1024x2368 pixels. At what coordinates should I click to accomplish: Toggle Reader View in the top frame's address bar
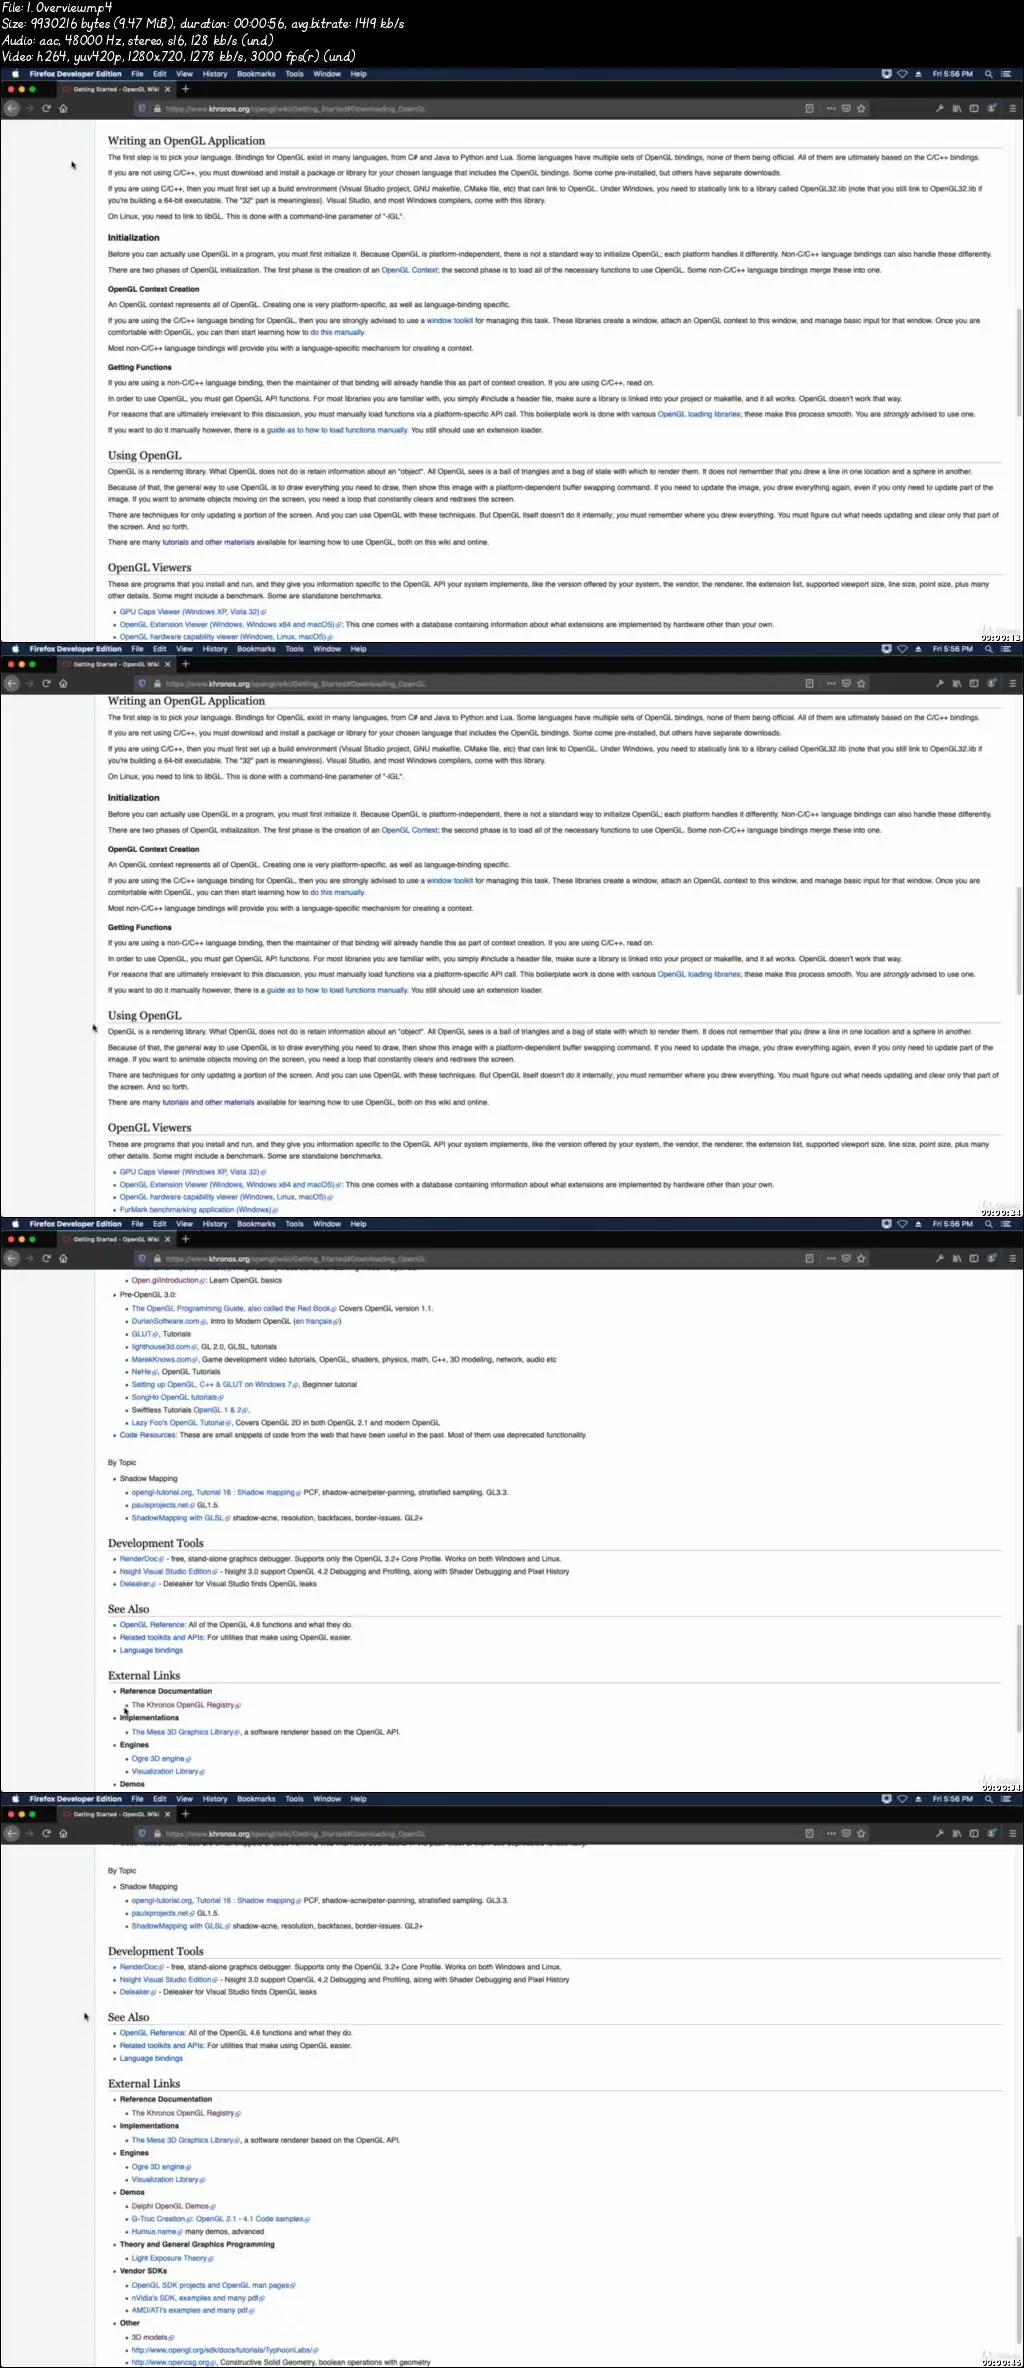coord(809,108)
